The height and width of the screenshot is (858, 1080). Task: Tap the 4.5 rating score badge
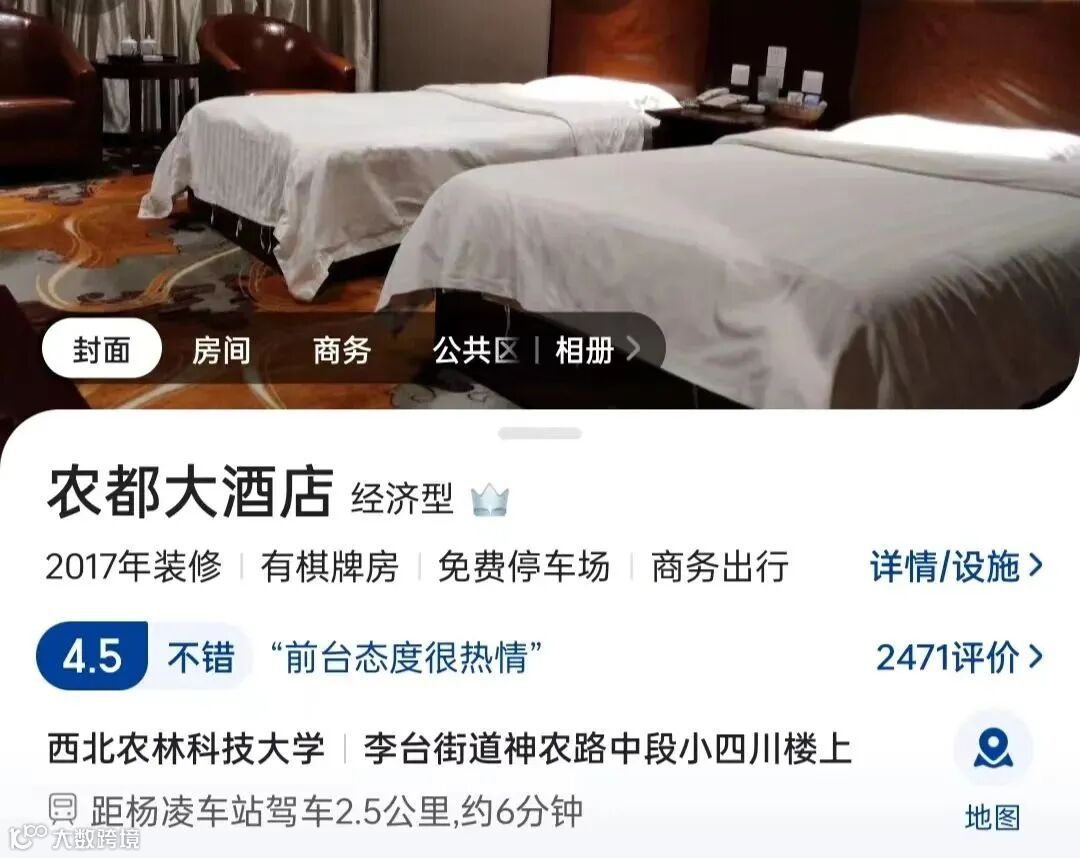pyautogui.click(x=92, y=656)
